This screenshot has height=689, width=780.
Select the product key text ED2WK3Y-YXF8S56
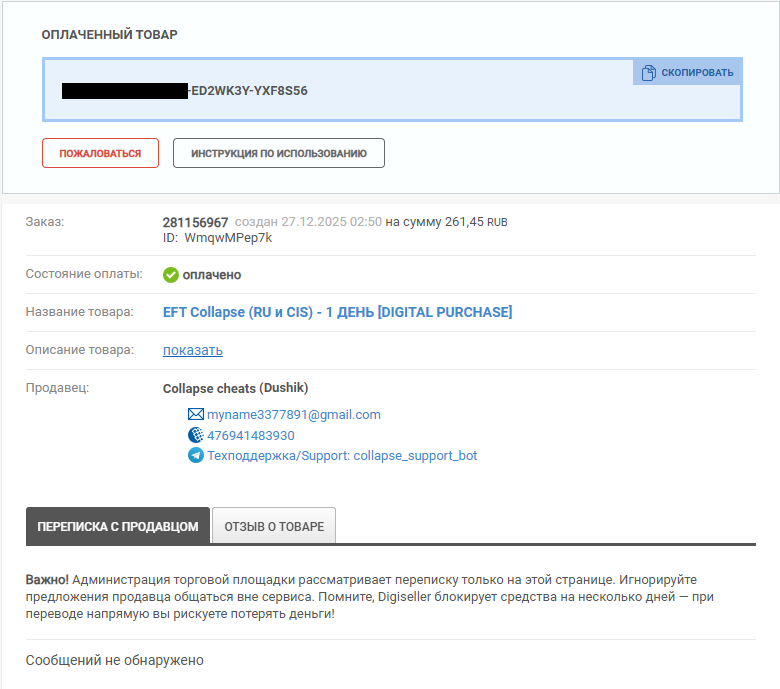(249, 91)
